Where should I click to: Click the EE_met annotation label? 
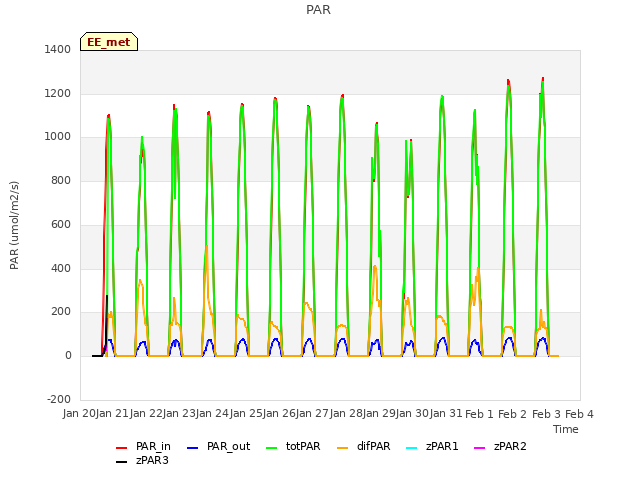[x=109, y=42]
